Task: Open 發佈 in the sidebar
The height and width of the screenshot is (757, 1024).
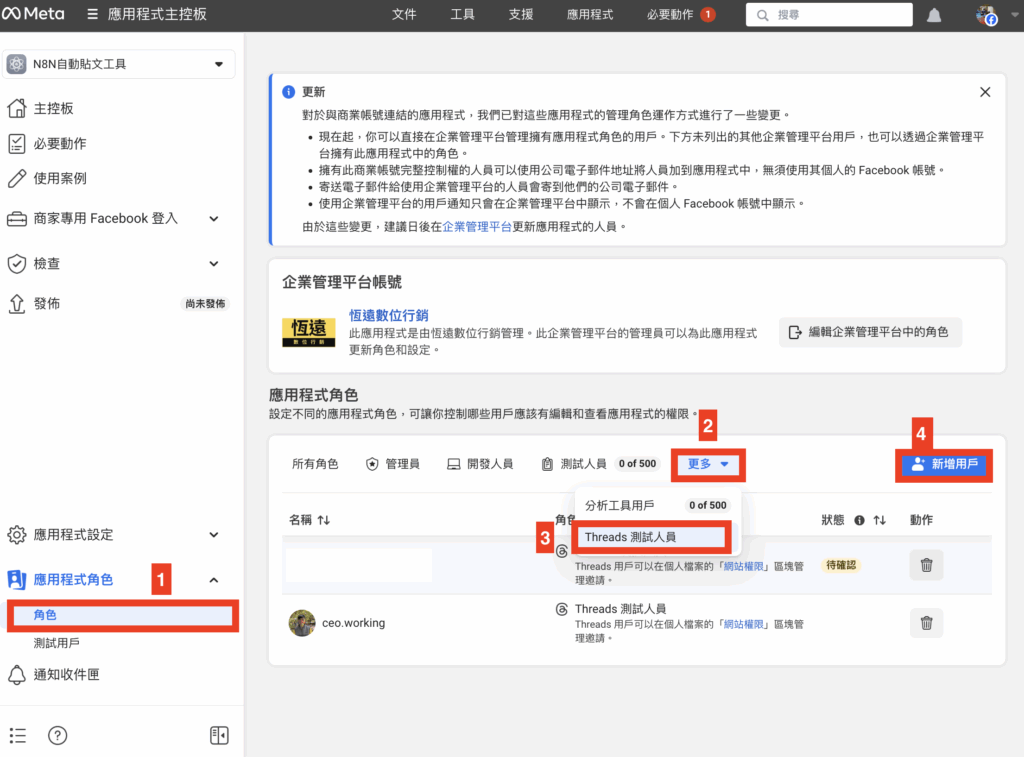Action: click(47, 304)
